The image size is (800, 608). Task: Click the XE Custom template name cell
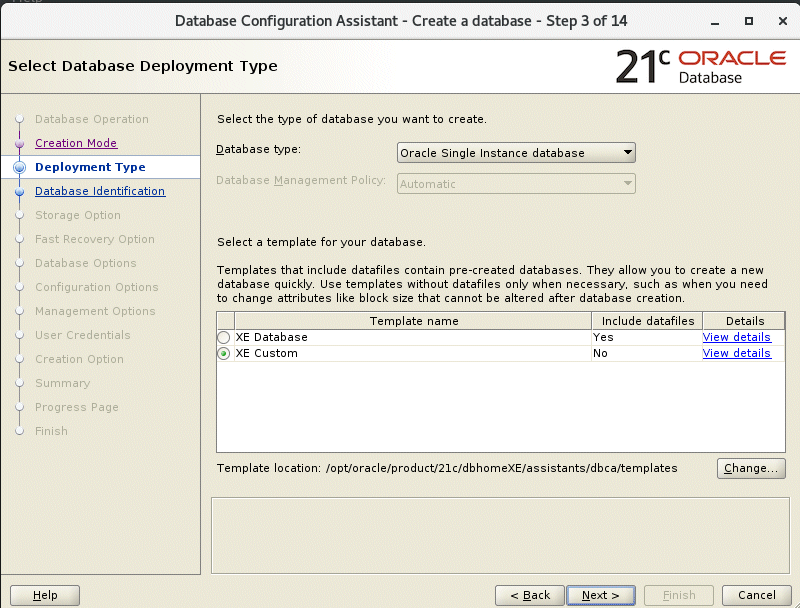coord(412,353)
